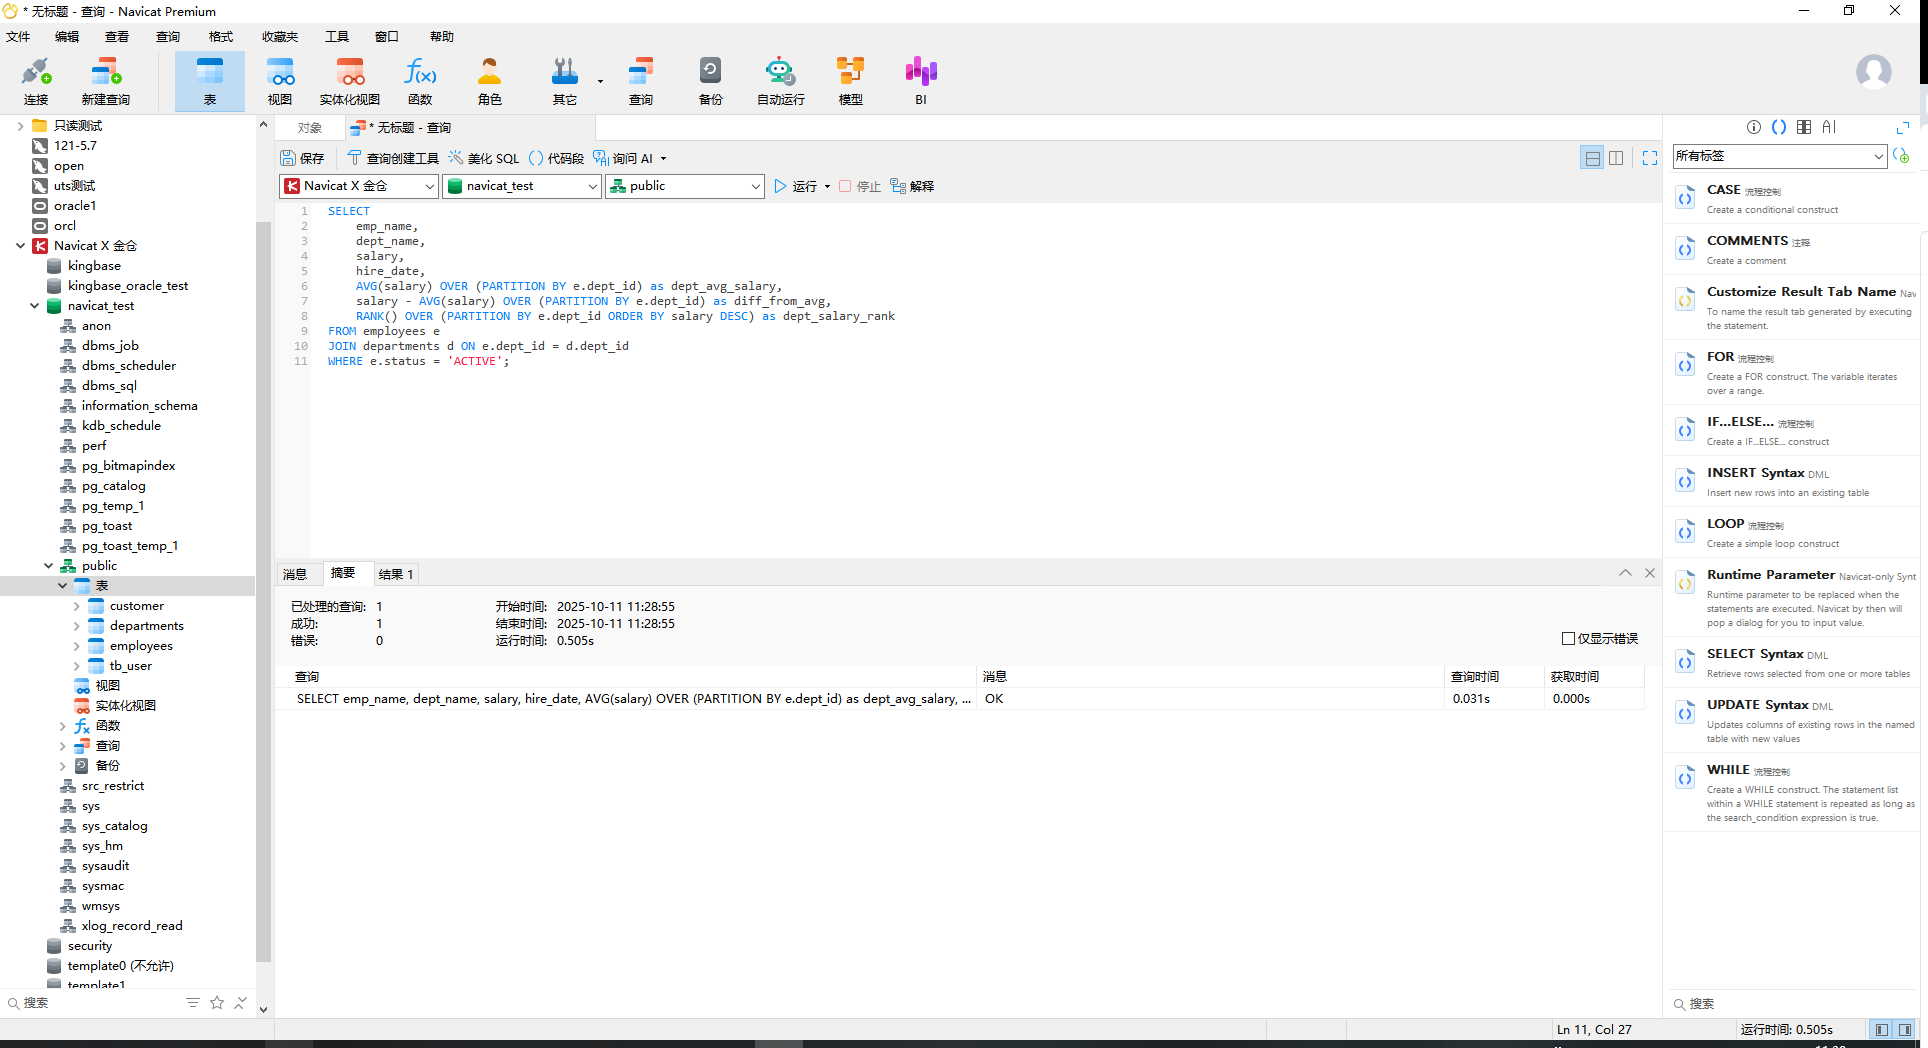This screenshot has height=1048, width=1928.
Task: Switch to horizontal split editor layout
Action: coord(1592,158)
